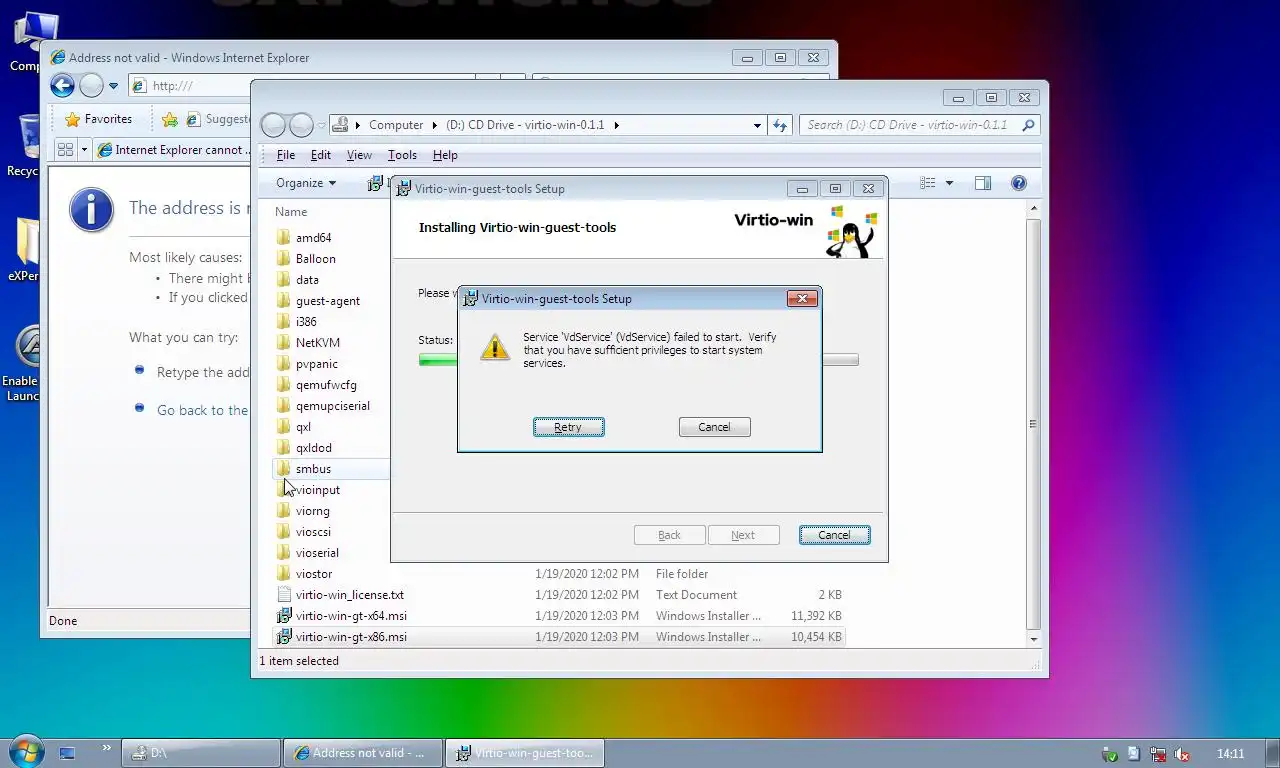The width and height of the screenshot is (1280, 768).
Task: Select the smbus folder
Action: pyautogui.click(x=313, y=469)
